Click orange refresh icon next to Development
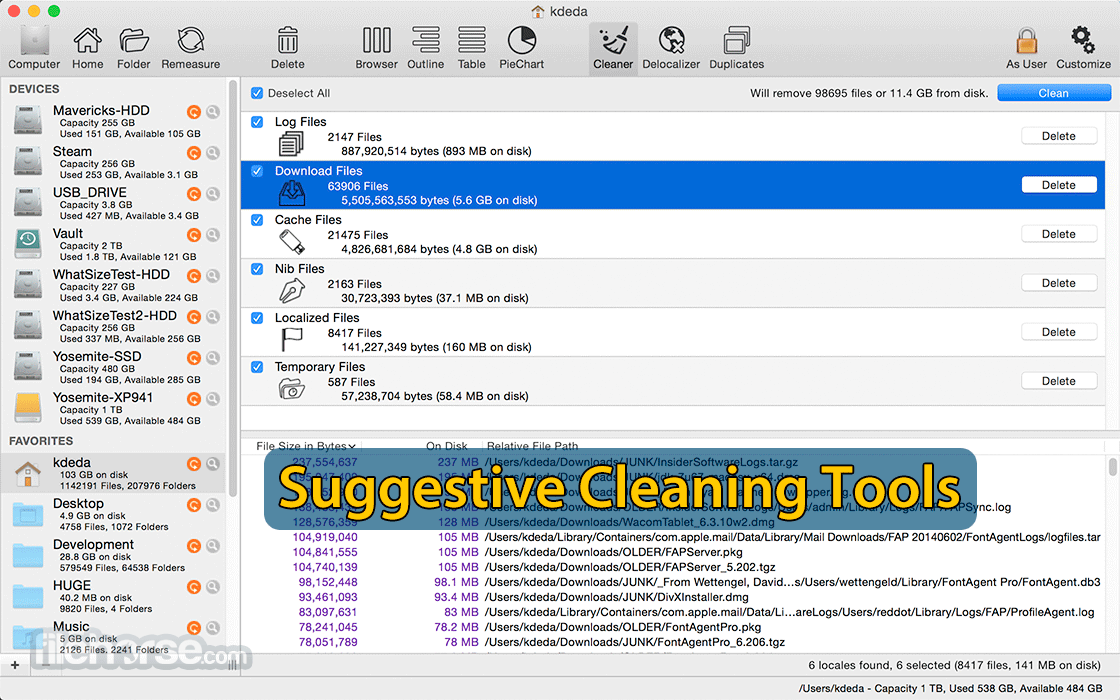This screenshot has width=1120, height=700. point(194,546)
